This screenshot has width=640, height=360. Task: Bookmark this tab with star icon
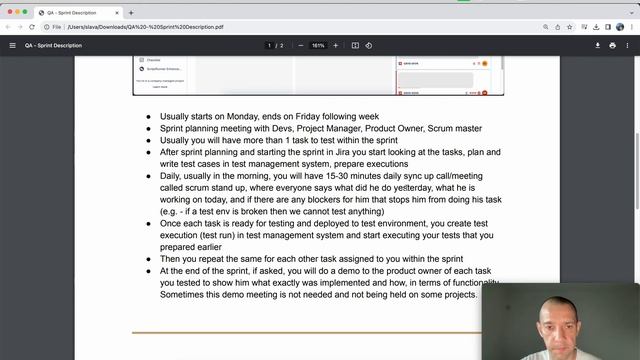coord(569,27)
